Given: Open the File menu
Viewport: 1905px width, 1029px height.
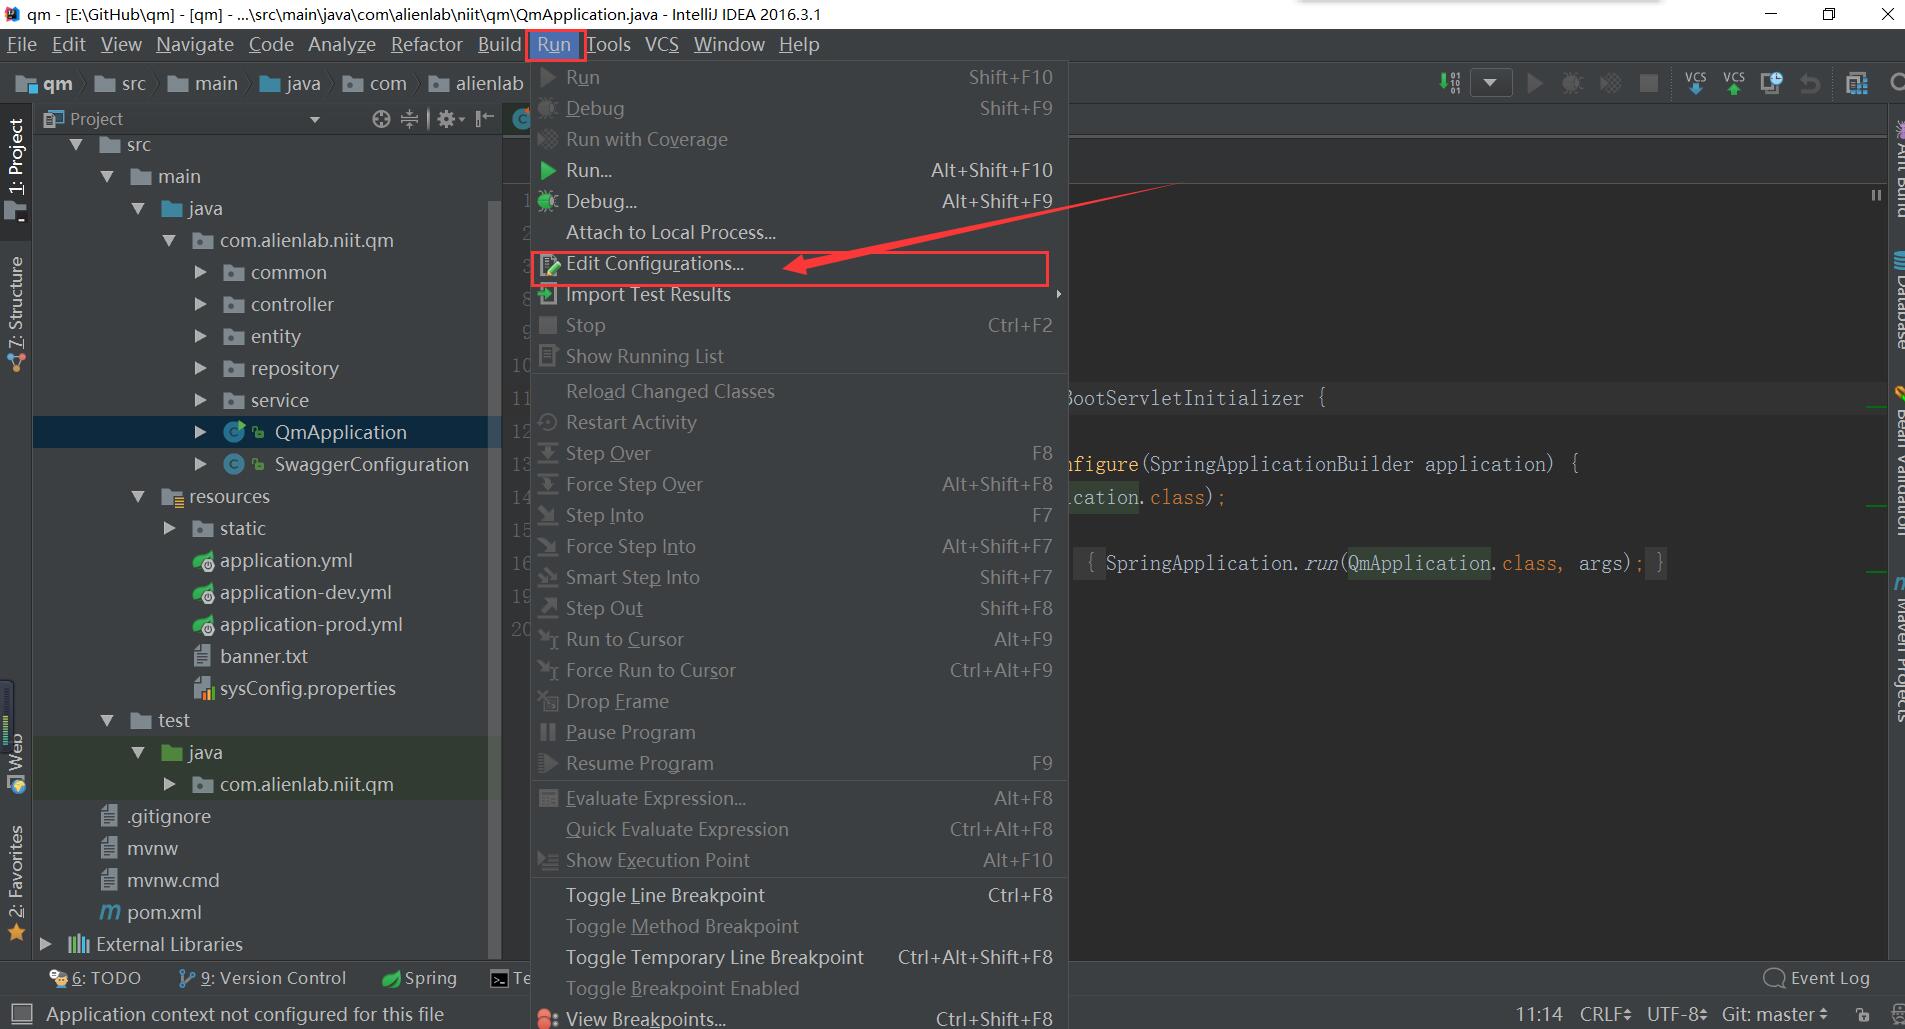Looking at the screenshot, I should pyautogui.click(x=22, y=45).
